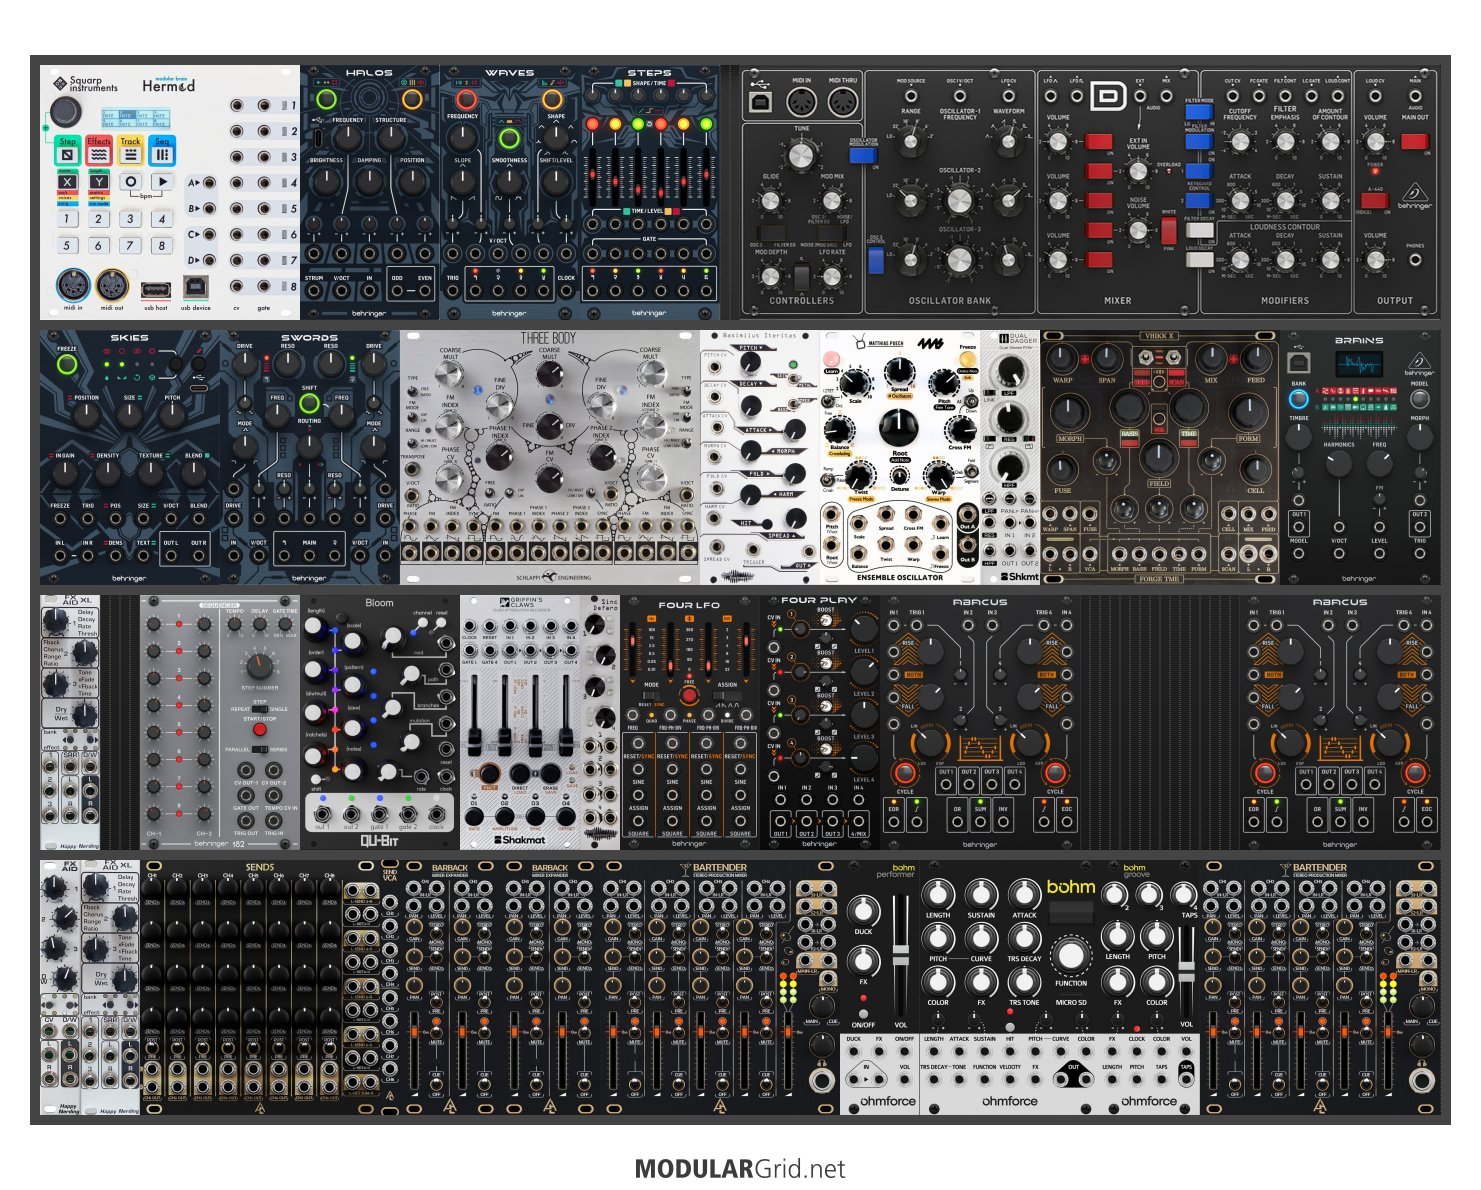Flip the Parallel/Series switch on 182
This screenshot has height=1190, width=1481.
[x=259, y=749]
